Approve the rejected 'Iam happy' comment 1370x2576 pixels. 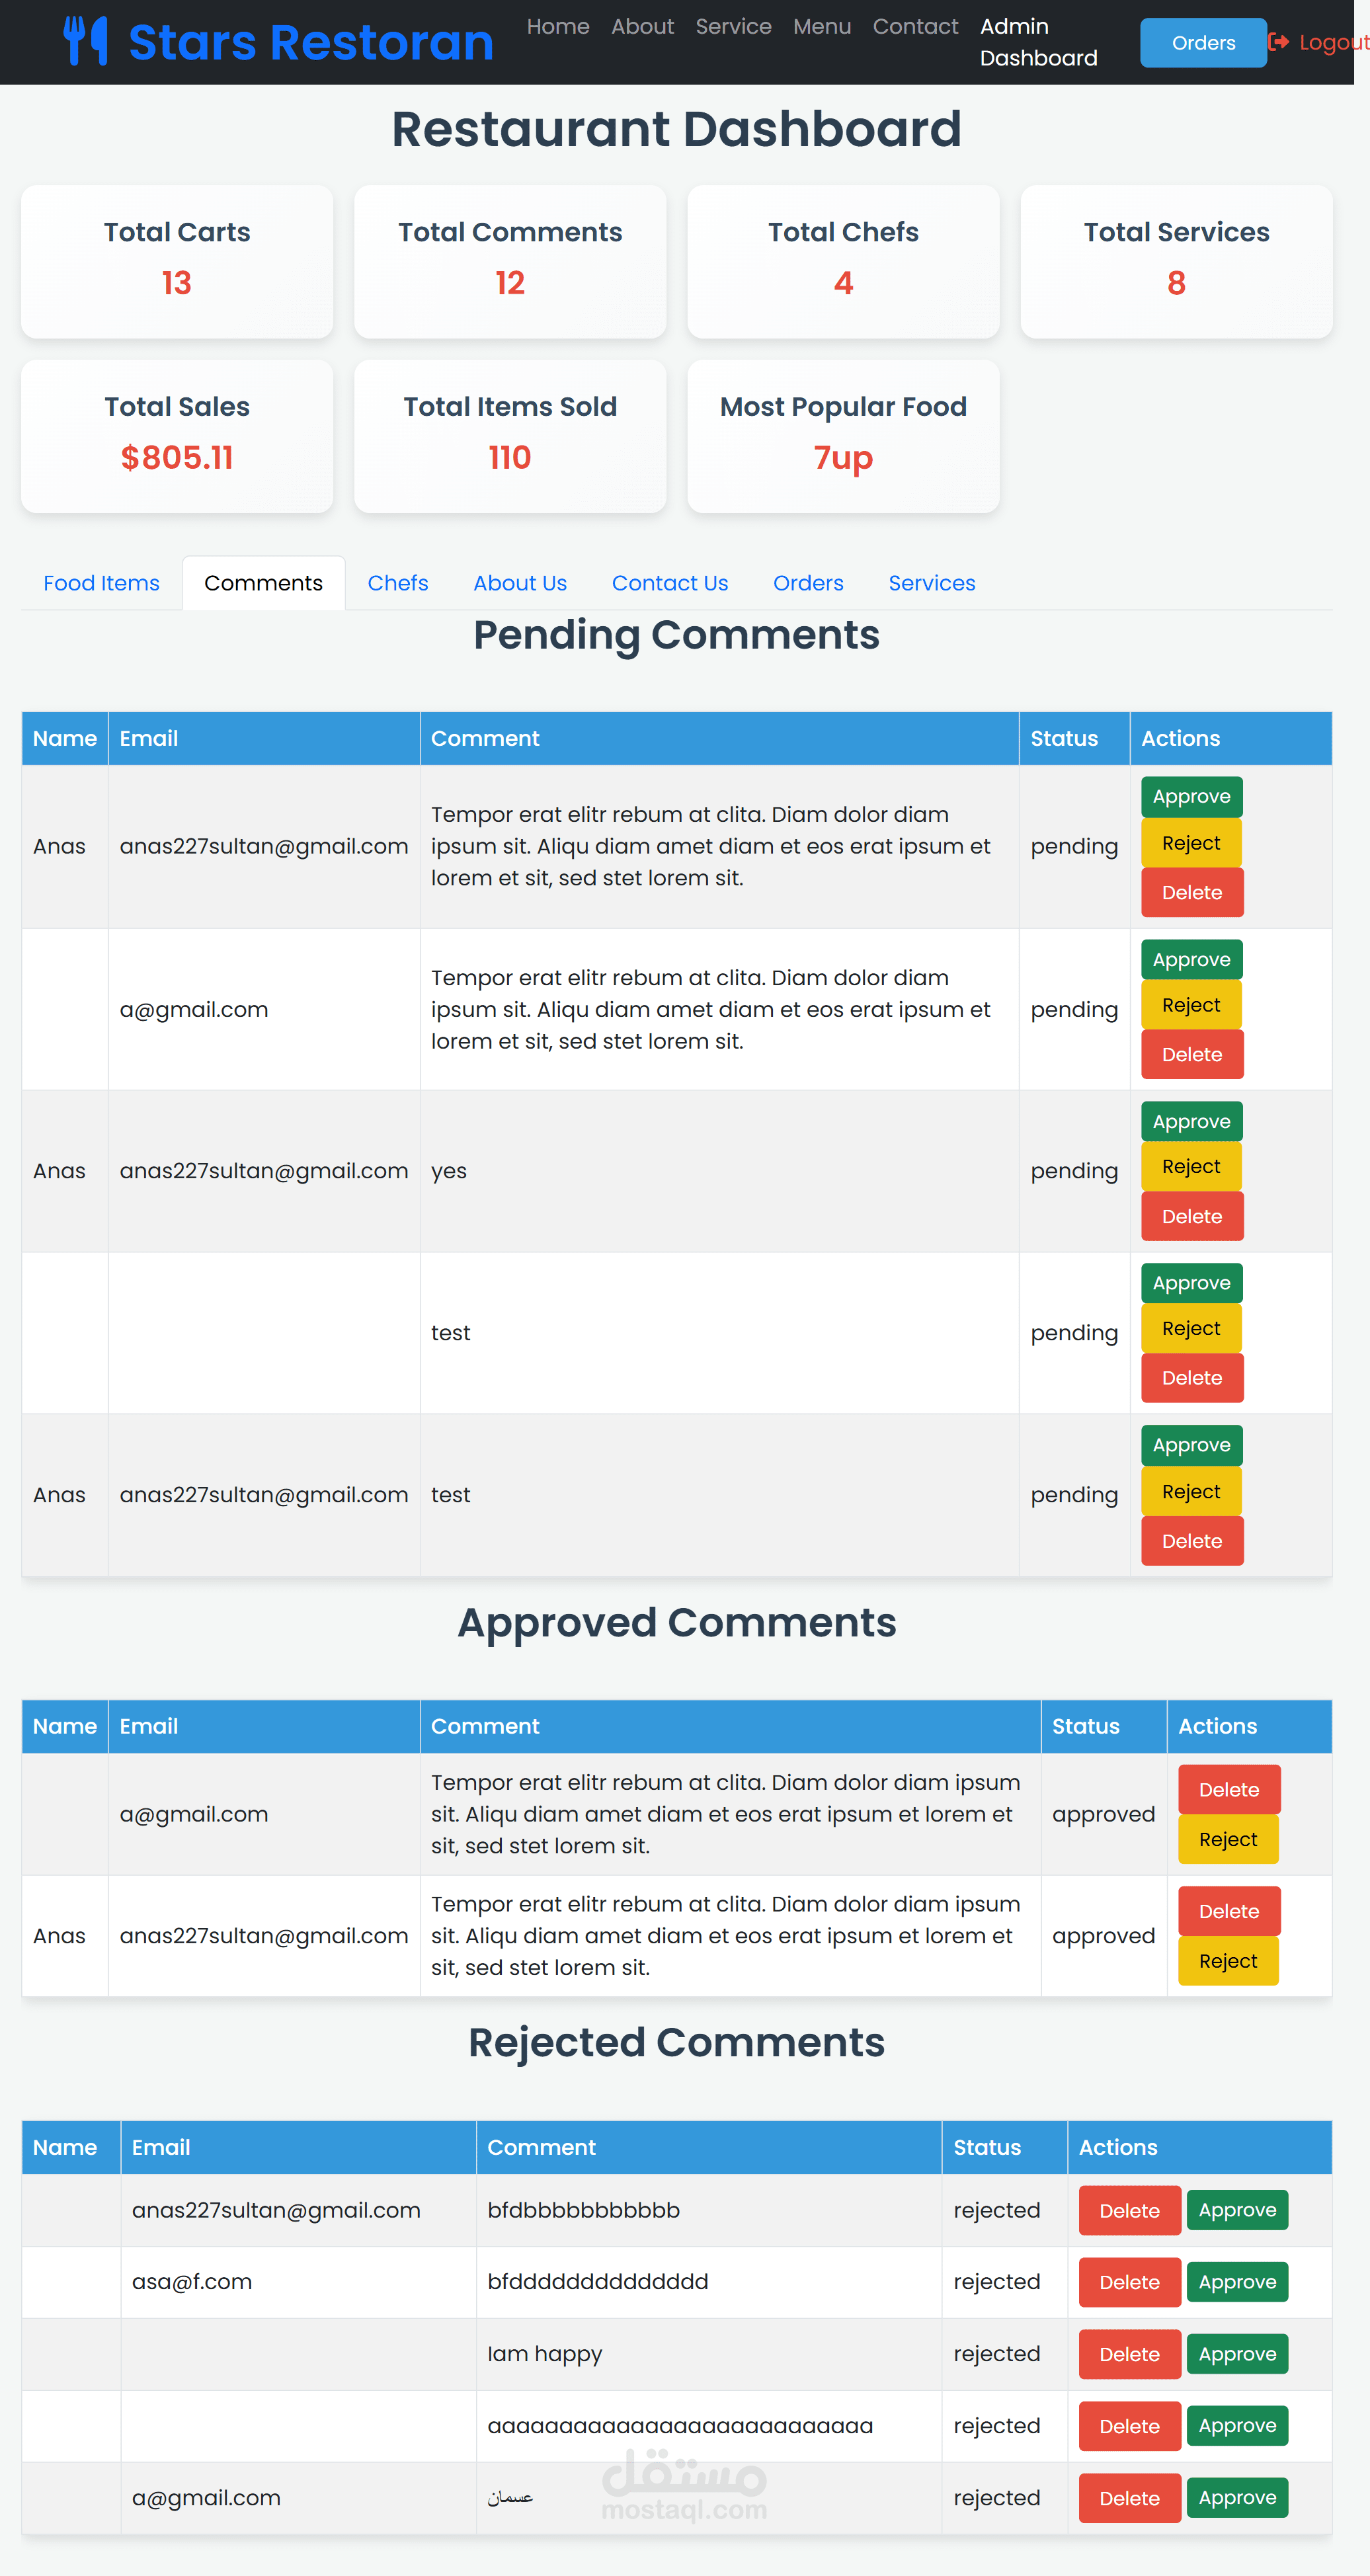click(x=1236, y=2354)
